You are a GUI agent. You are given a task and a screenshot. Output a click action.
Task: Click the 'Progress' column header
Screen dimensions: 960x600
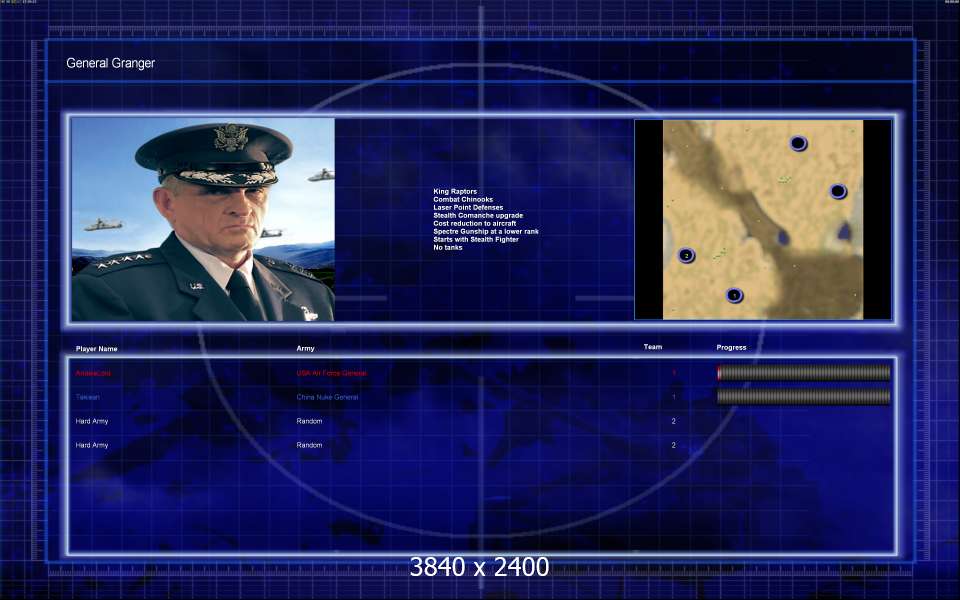(x=732, y=347)
